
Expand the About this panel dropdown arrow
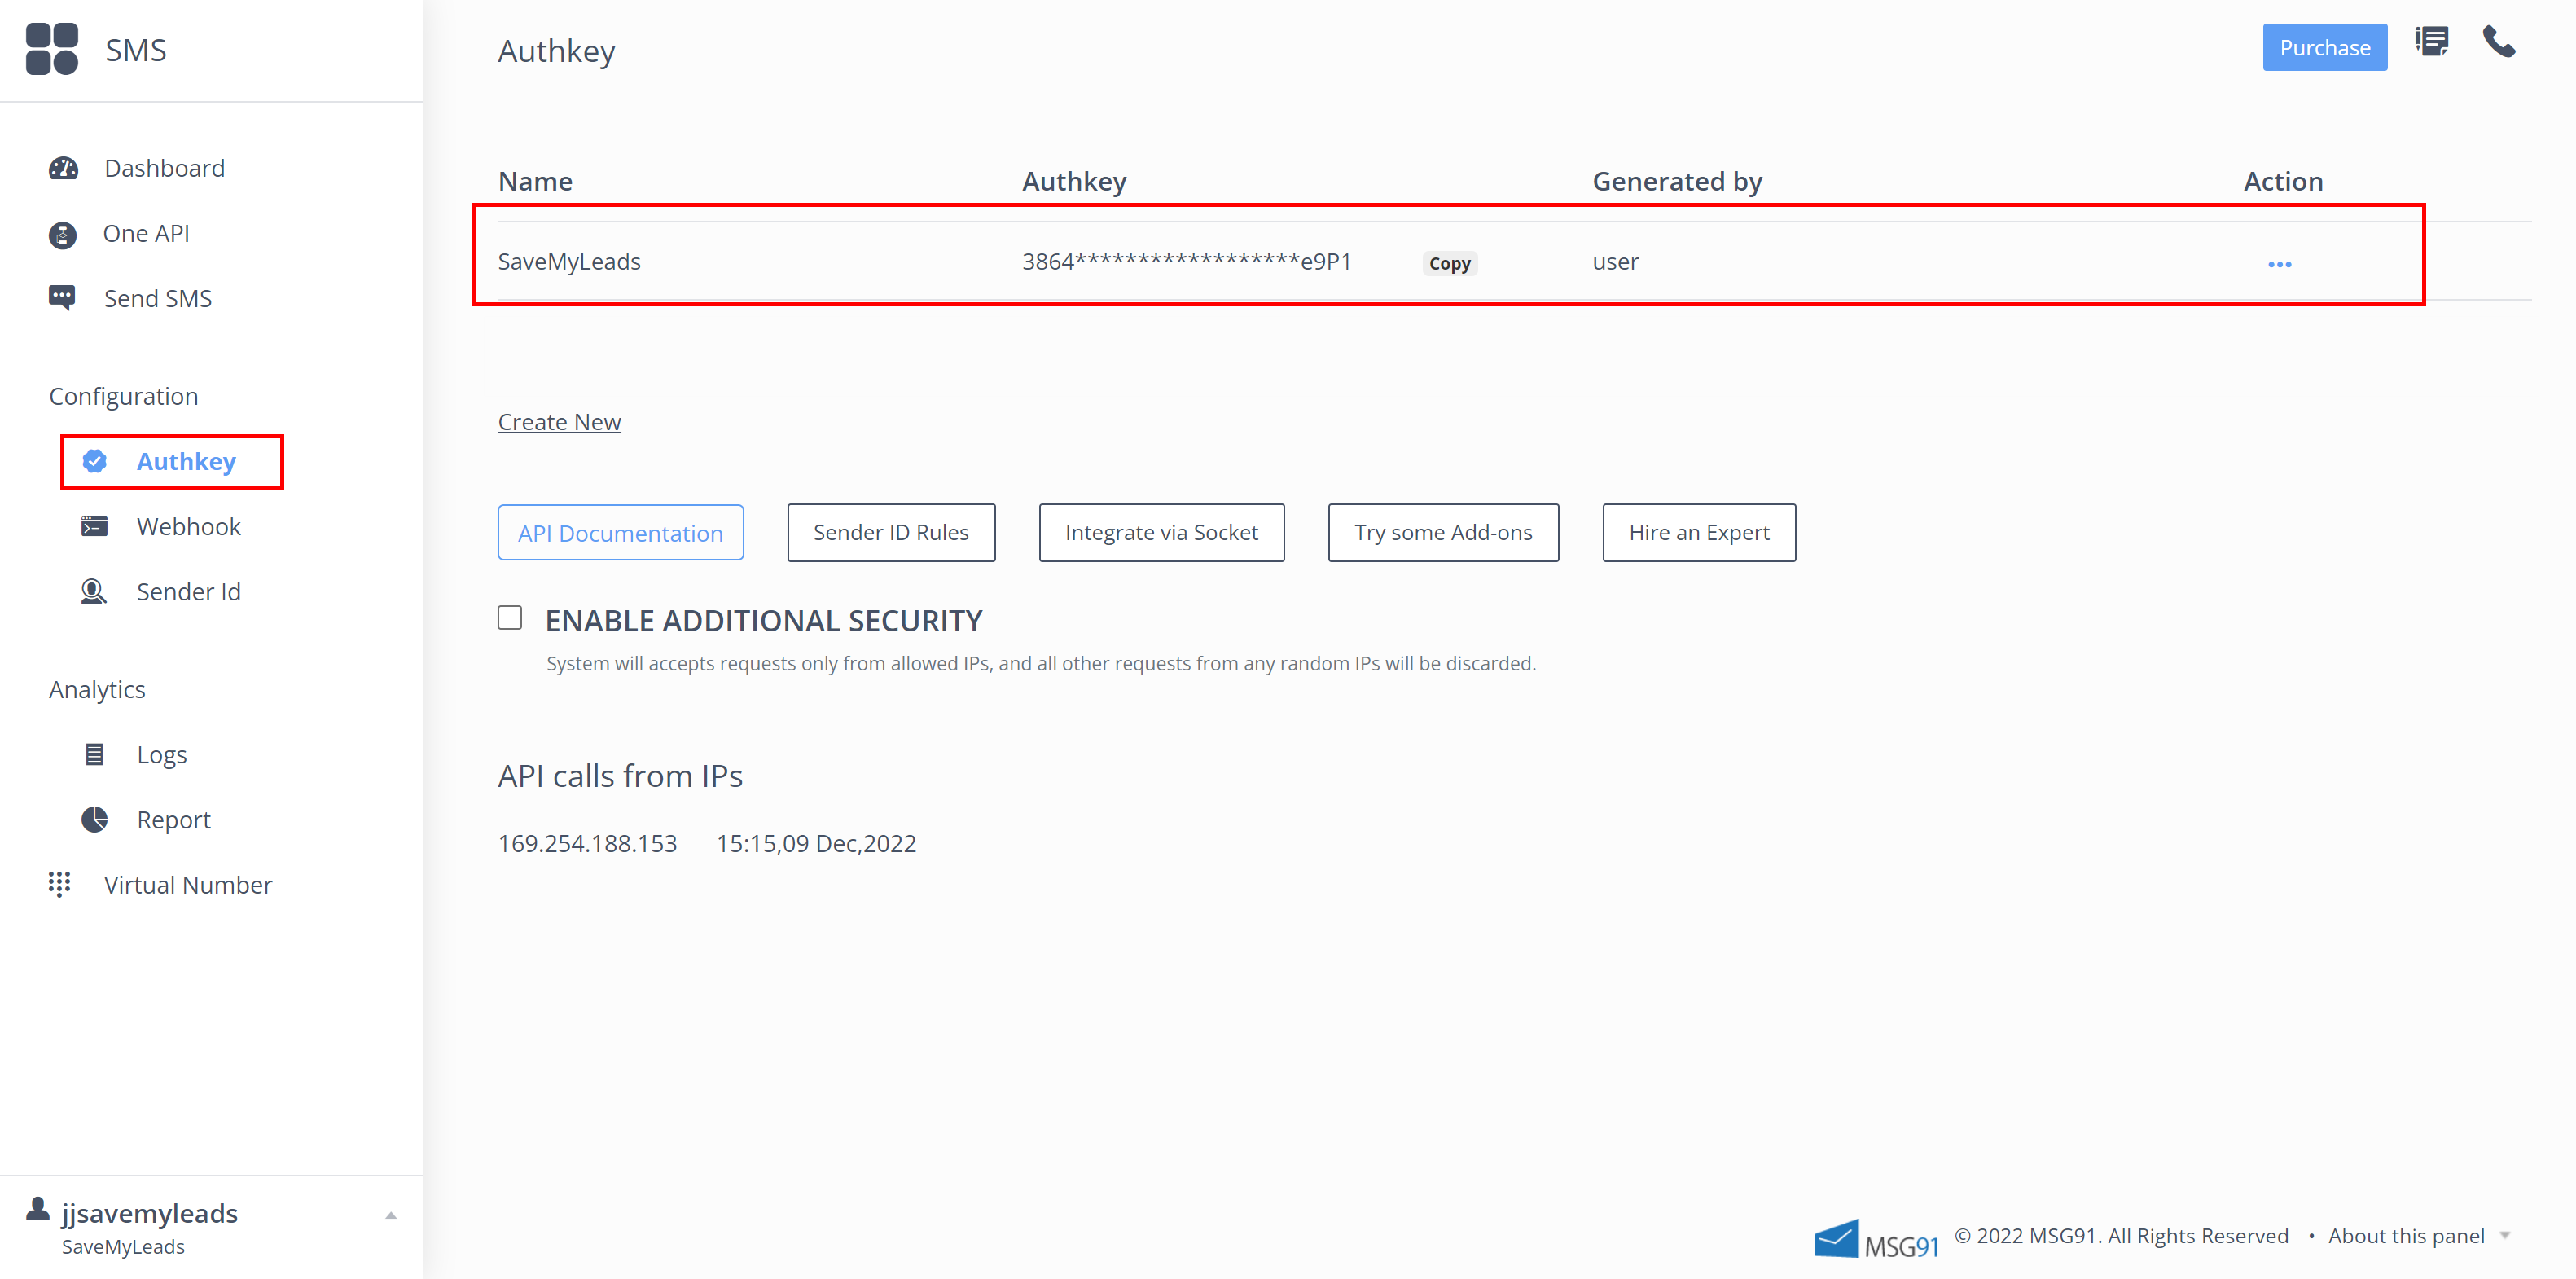(x=2505, y=1236)
